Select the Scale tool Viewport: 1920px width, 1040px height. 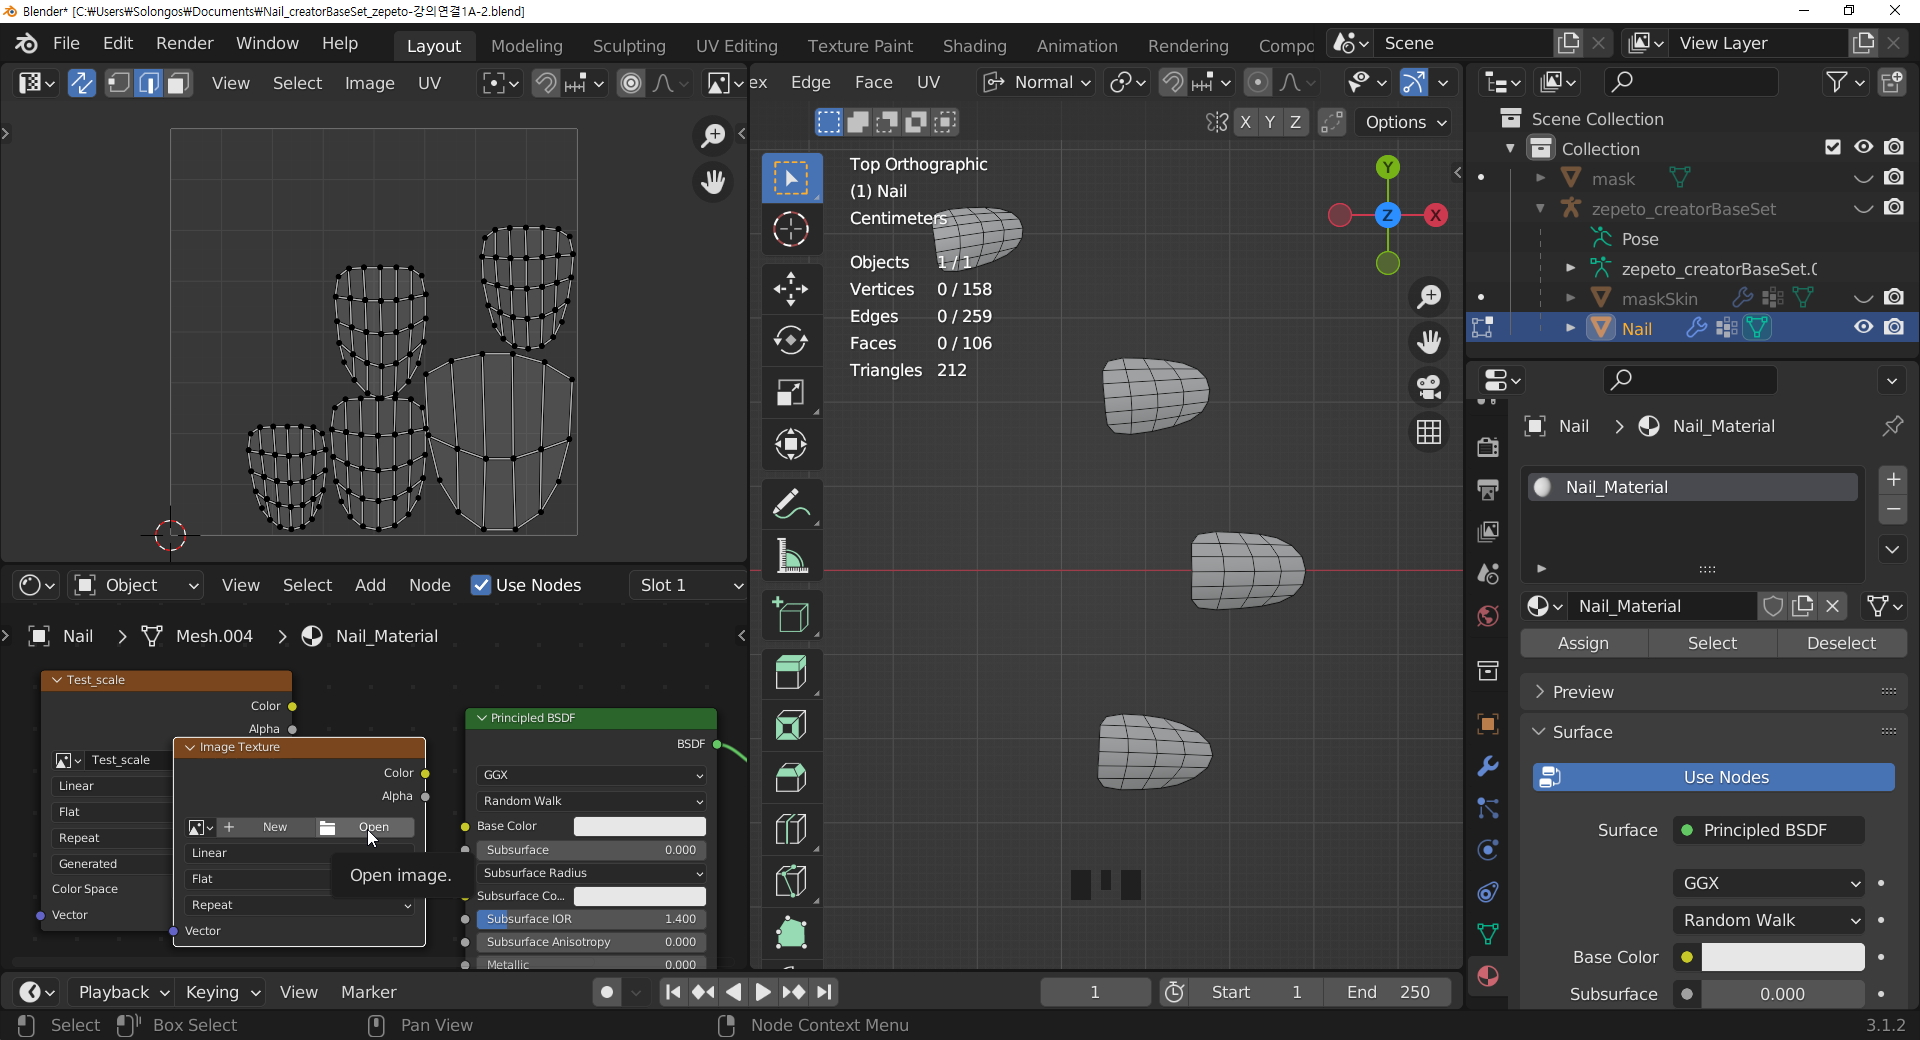pyautogui.click(x=791, y=393)
